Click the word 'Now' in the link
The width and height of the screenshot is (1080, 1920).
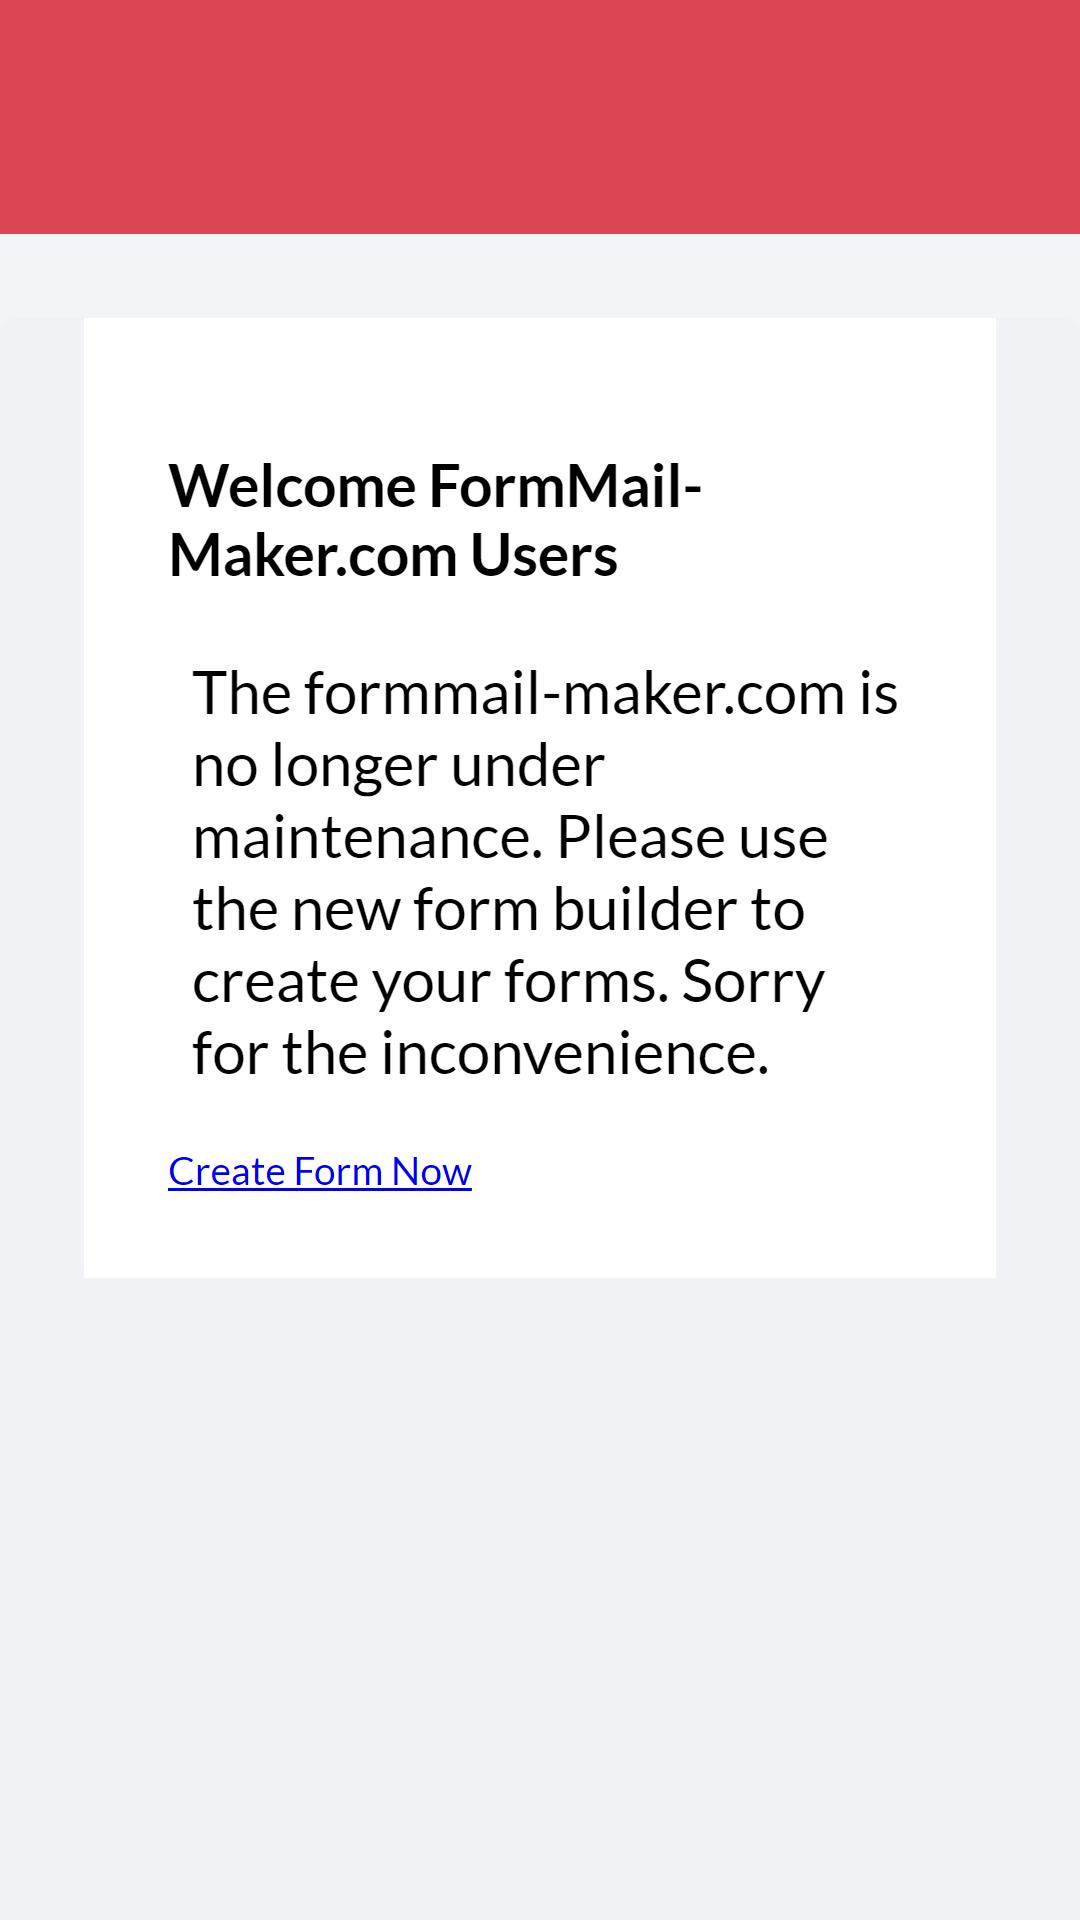432,1171
